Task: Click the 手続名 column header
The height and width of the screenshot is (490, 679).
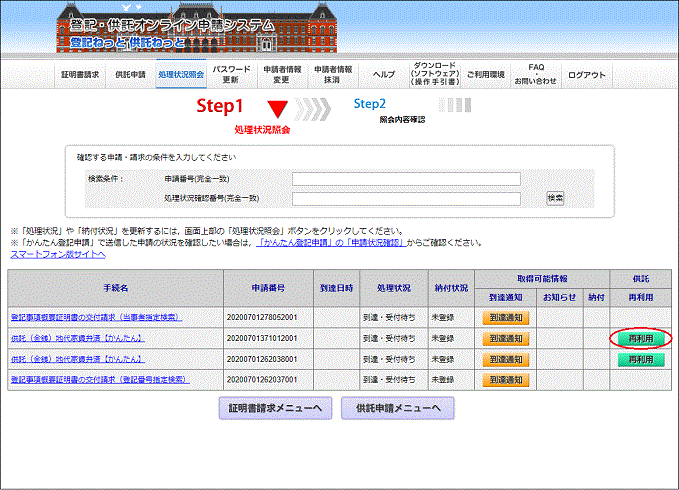Action: pyautogui.click(x=116, y=288)
